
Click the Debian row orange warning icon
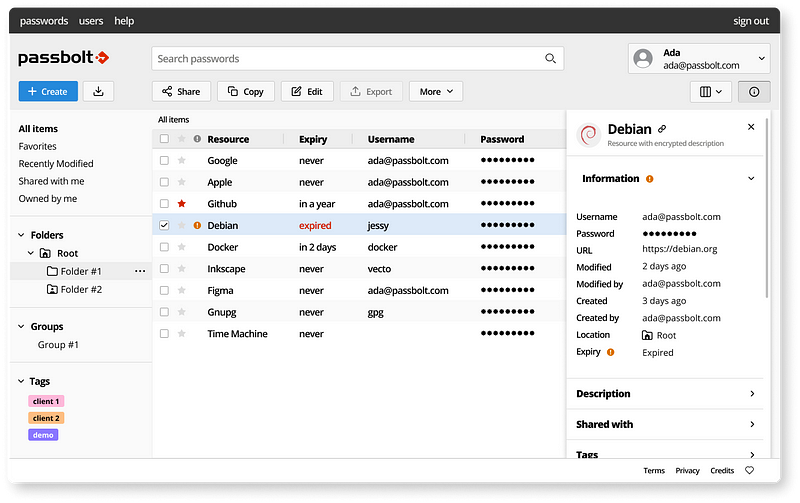pos(197,225)
